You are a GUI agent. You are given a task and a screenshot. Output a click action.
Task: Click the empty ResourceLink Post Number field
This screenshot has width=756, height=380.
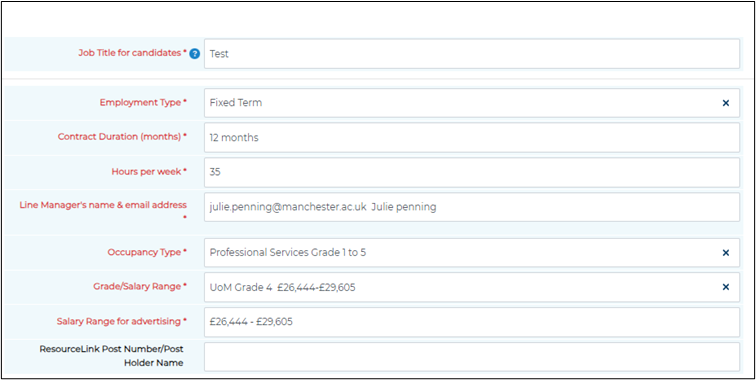click(472, 357)
